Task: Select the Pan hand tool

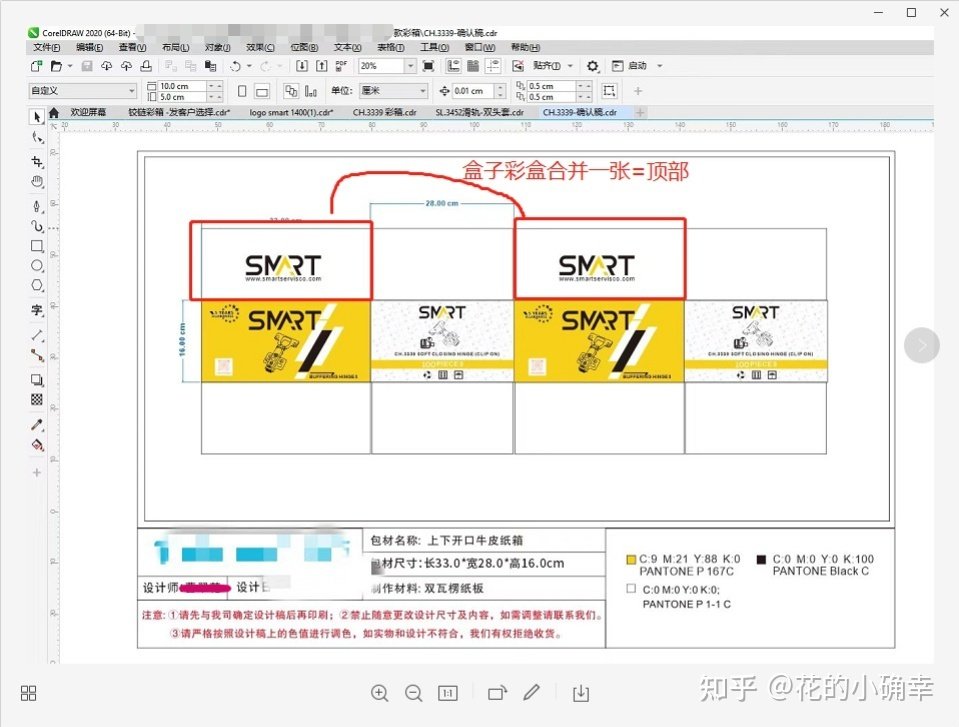Action: [x=37, y=182]
